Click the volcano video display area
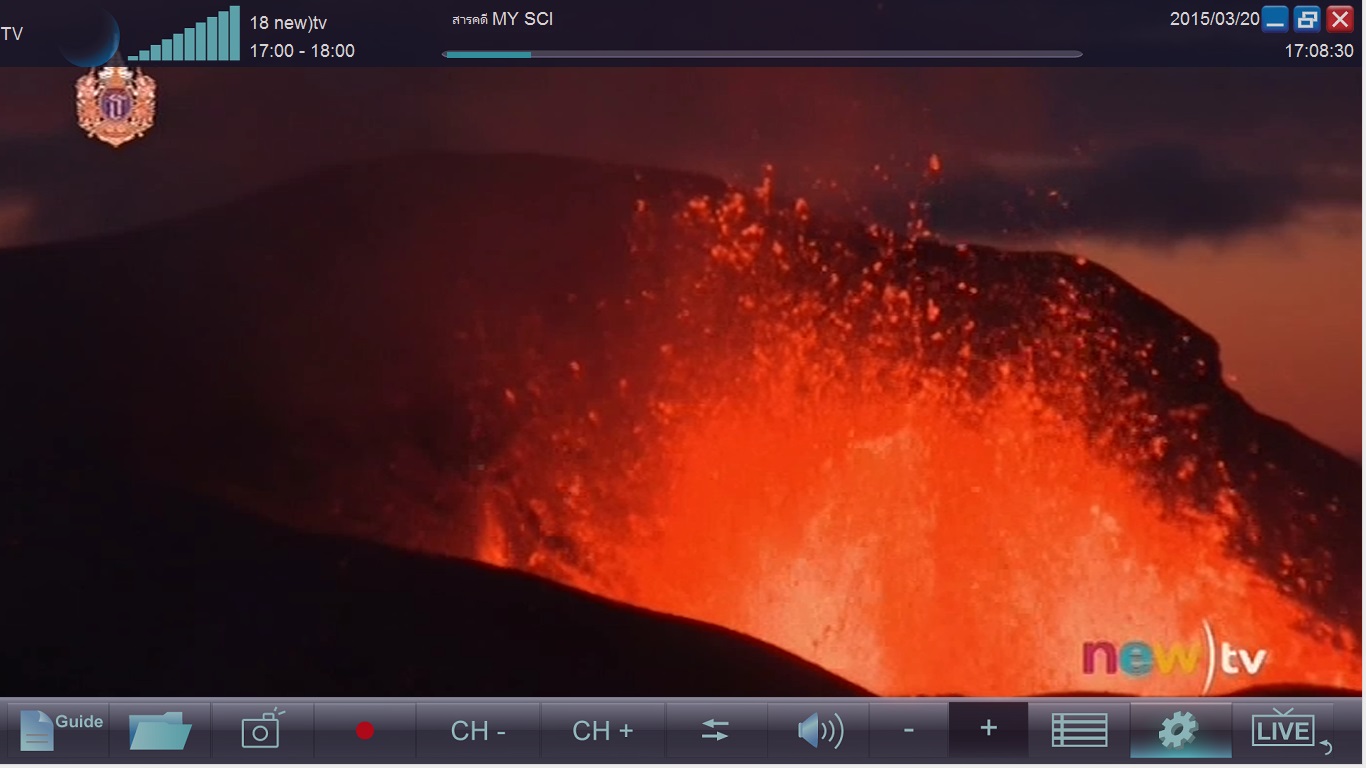 (683, 382)
